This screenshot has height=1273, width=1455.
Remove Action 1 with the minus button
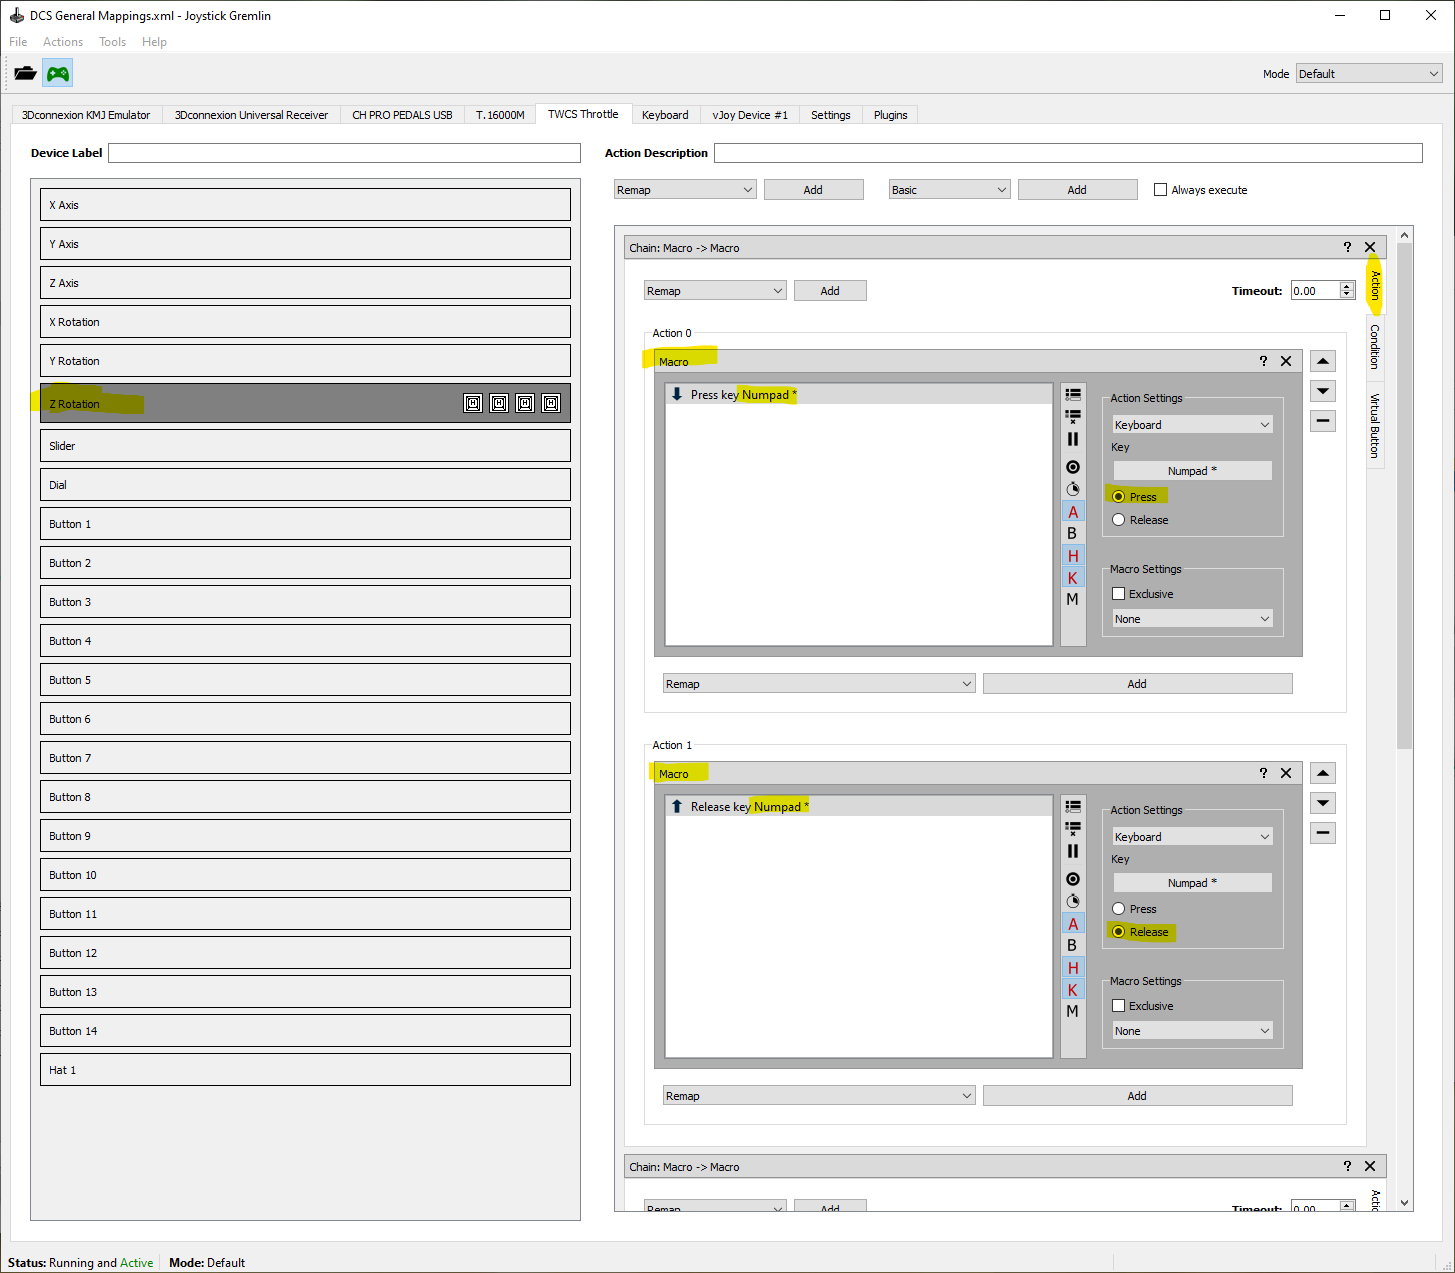coord(1323,833)
